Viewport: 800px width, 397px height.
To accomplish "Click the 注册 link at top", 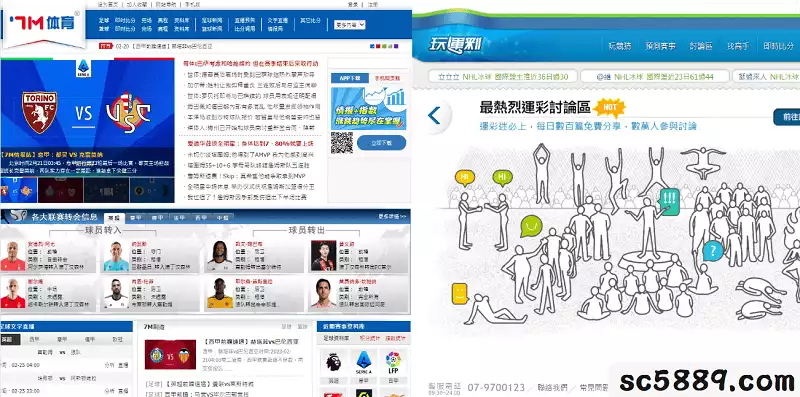I will click(373, 4).
